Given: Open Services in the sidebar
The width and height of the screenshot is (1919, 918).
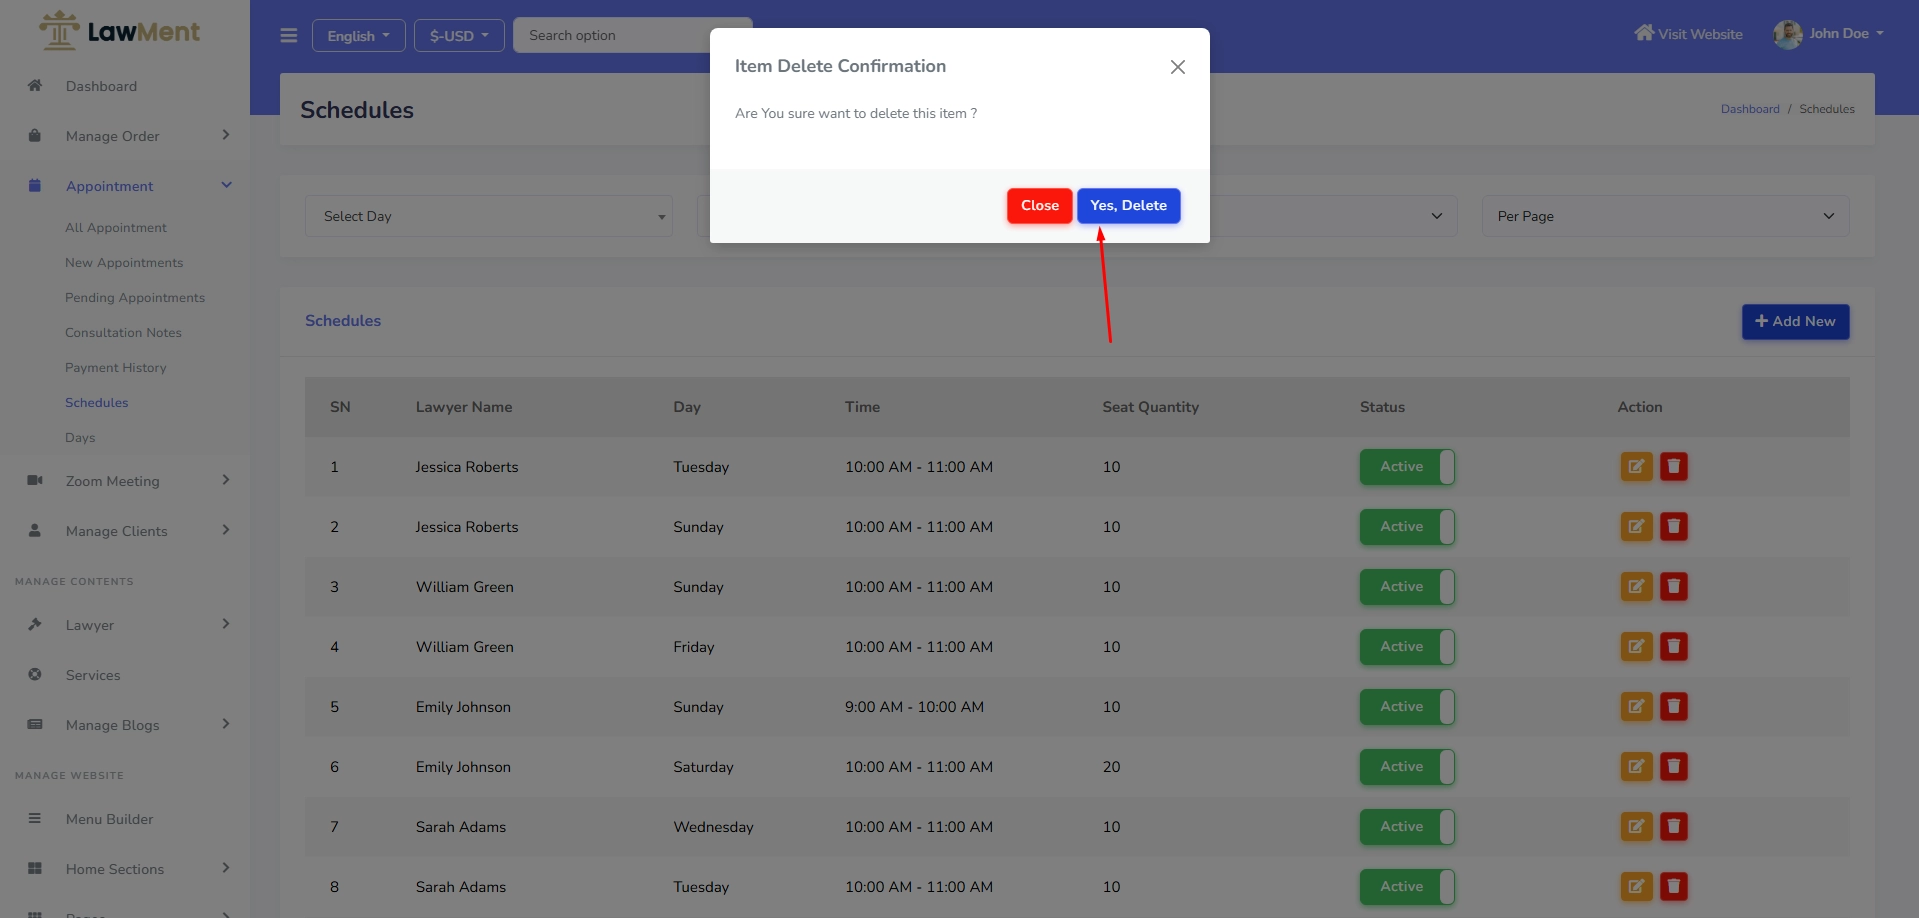Looking at the screenshot, I should tap(93, 675).
